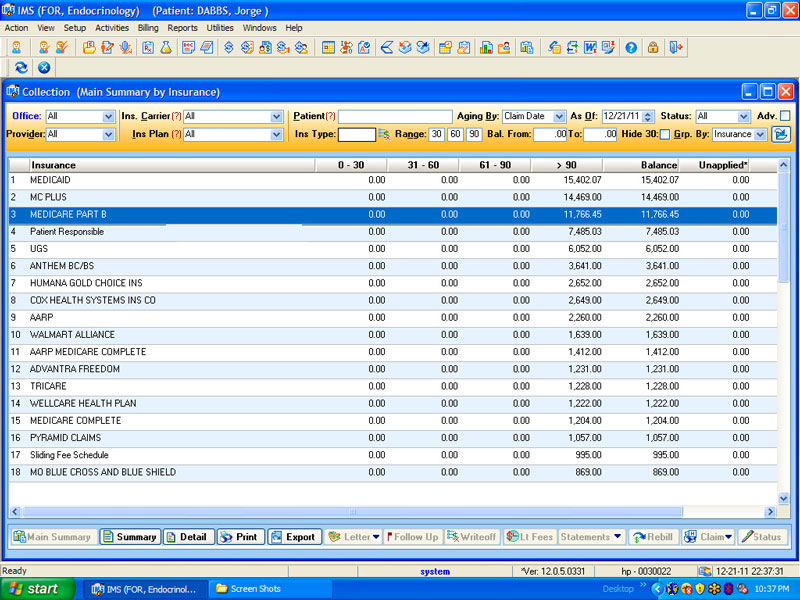Image resolution: width=800 pixels, height=600 pixels.
Task: Click the Export button
Action: (x=295, y=537)
